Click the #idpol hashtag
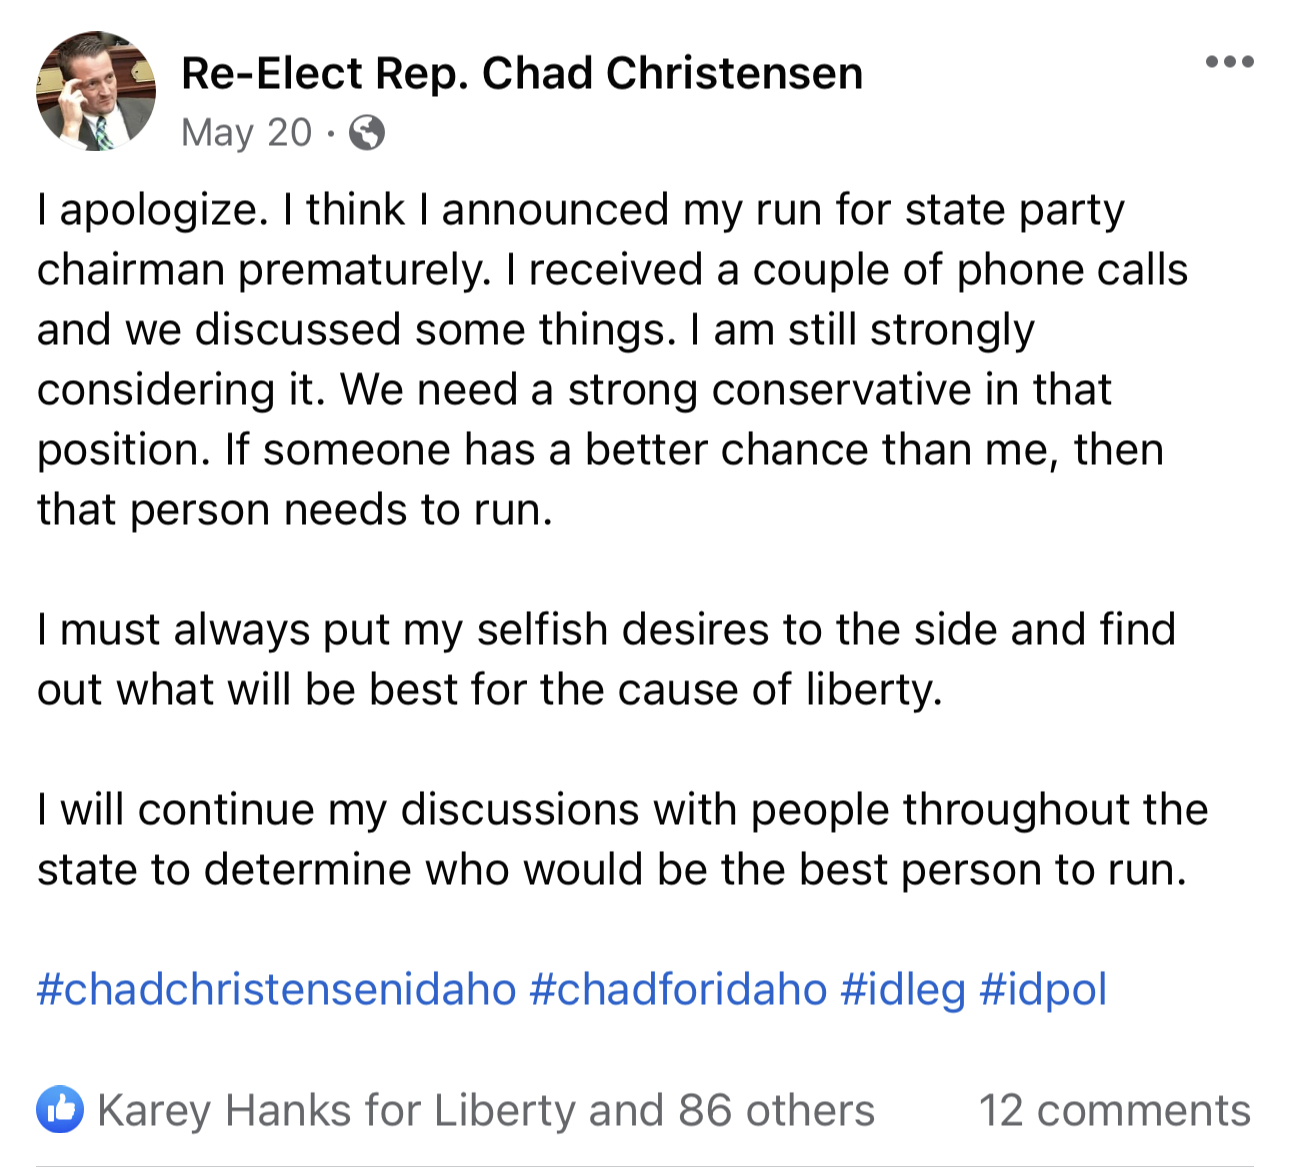Screen dimensions: 1290x1169 click(x=1046, y=988)
